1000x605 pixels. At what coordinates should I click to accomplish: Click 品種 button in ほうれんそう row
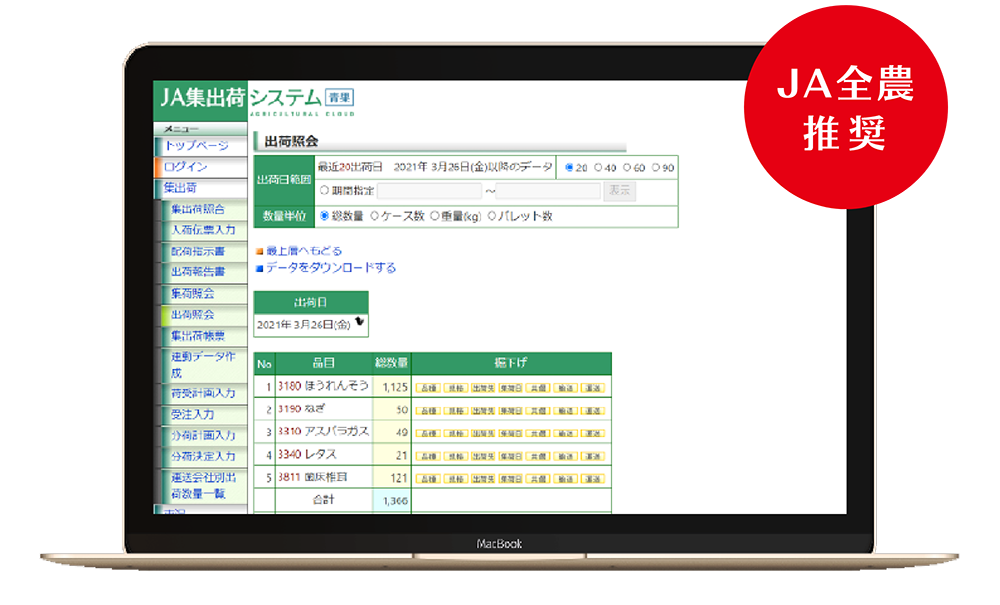[428, 388]
